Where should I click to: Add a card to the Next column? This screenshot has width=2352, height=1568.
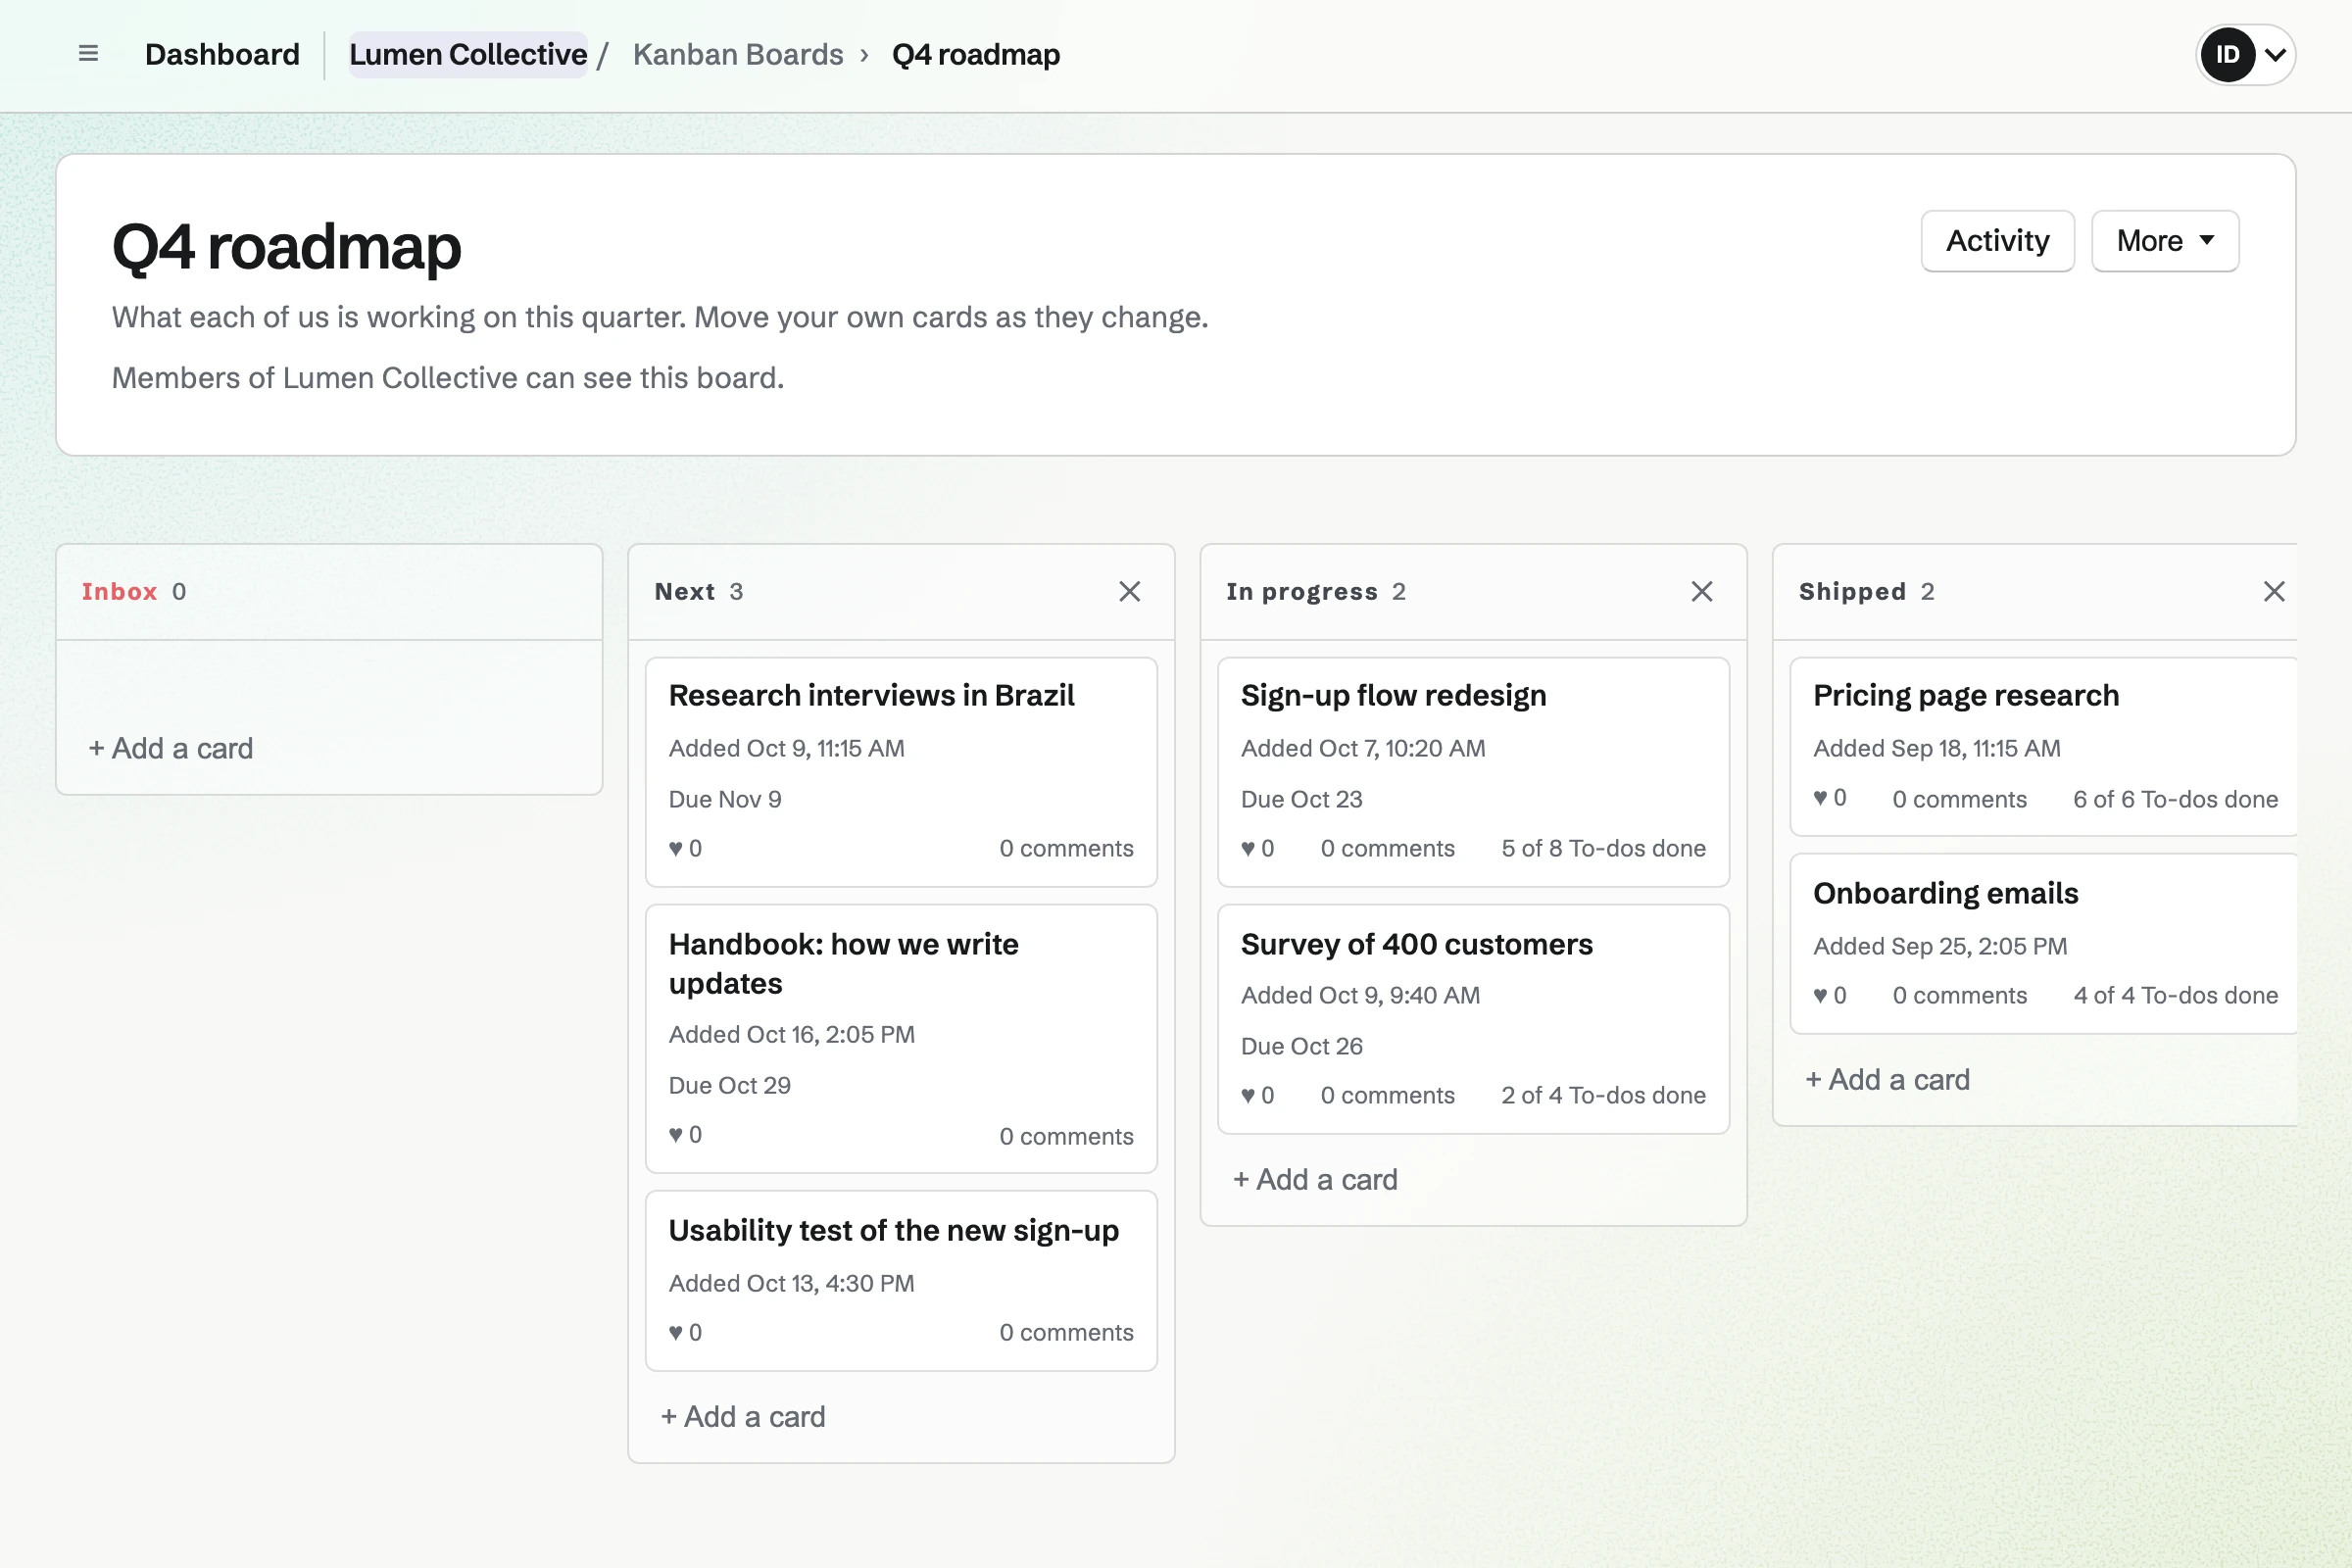click(743, 1416)
